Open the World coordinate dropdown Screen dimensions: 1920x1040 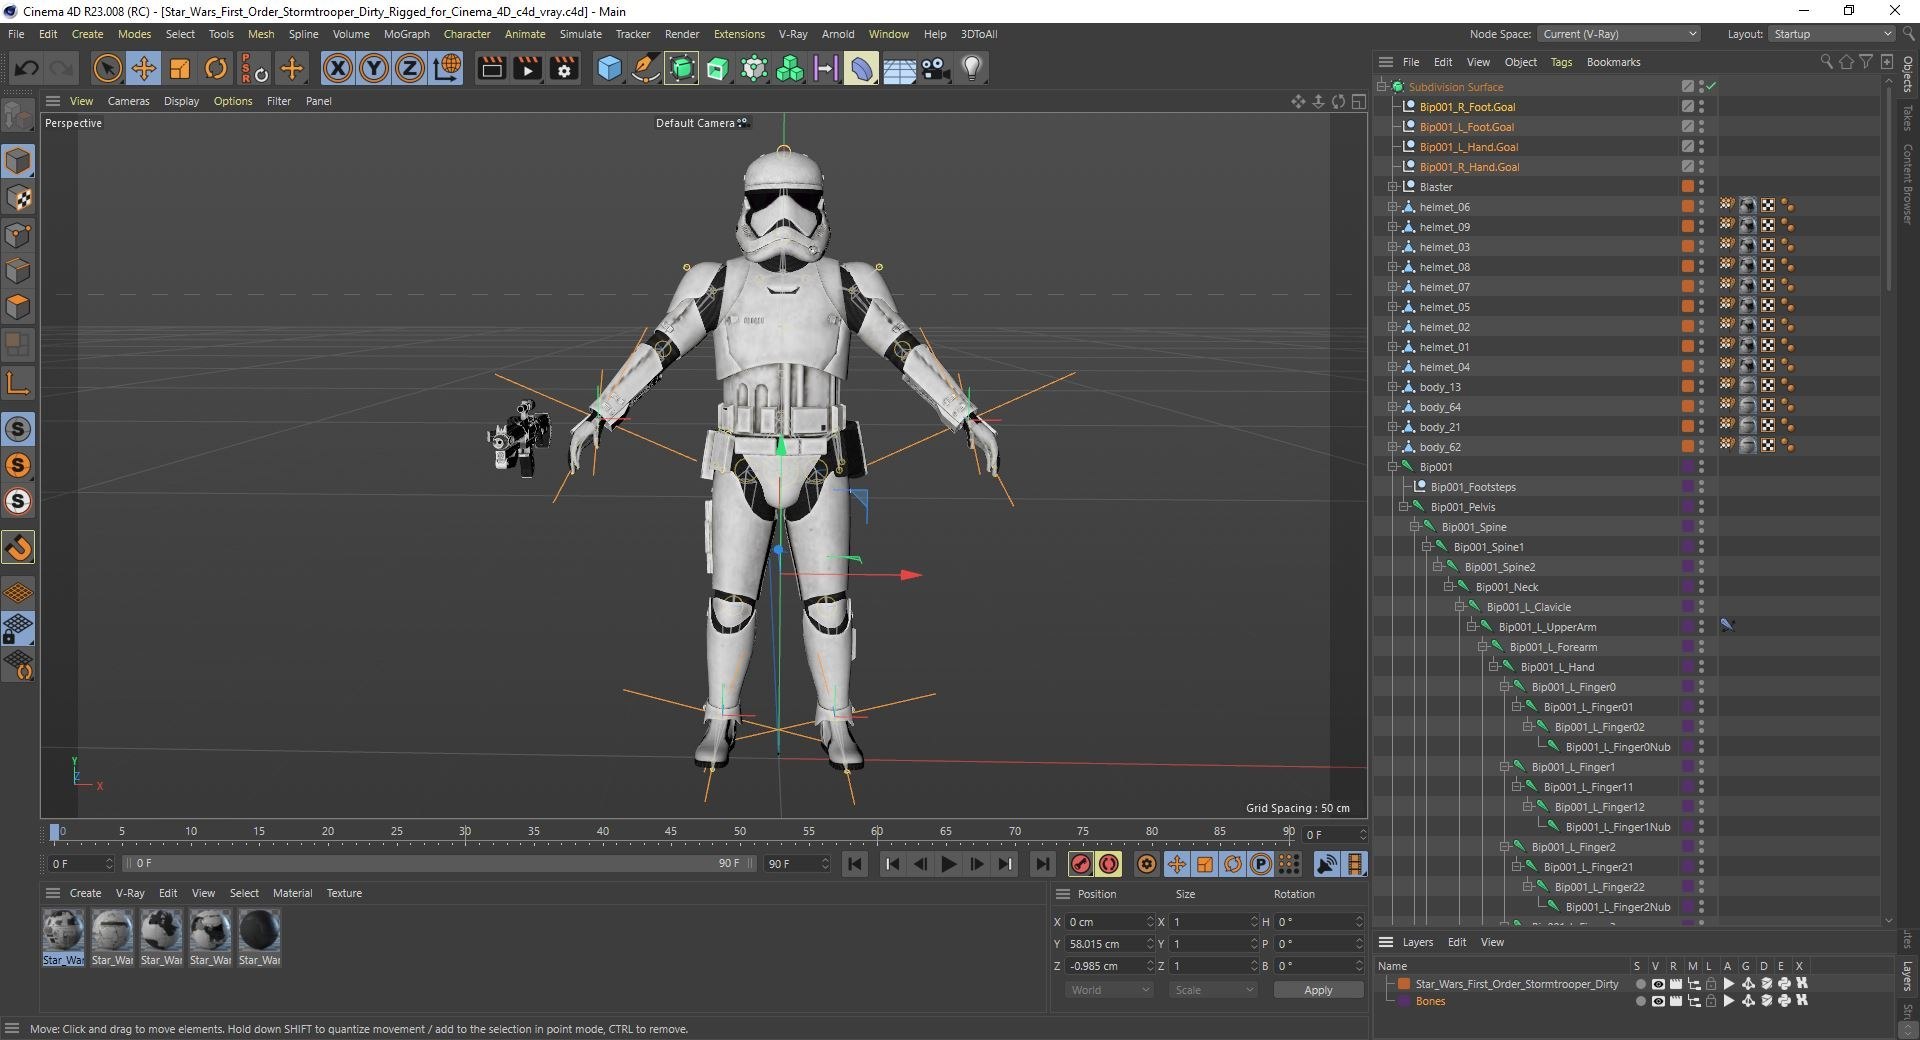coord(1108,990)
